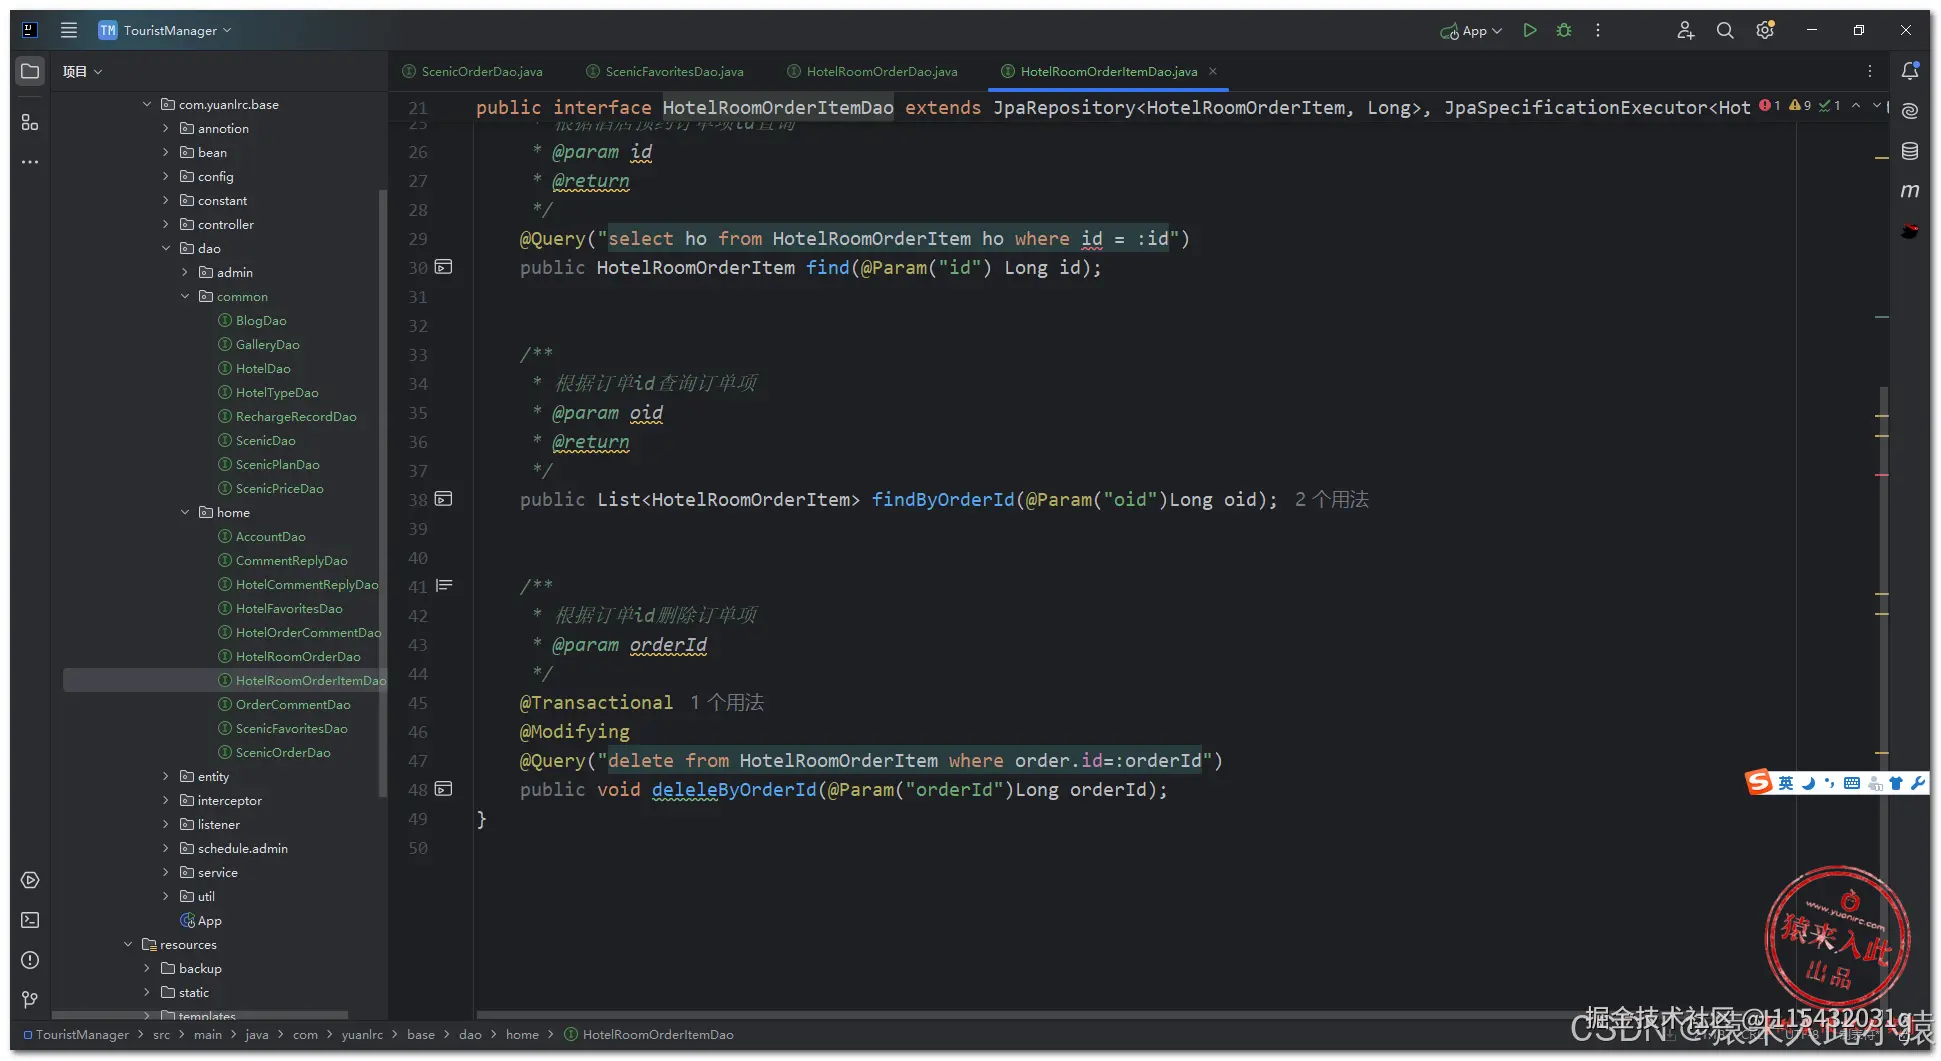This screenshot has height=1061, width=1941.
Task: Select AccountDao in the tree
Action: tap(270, 536)
